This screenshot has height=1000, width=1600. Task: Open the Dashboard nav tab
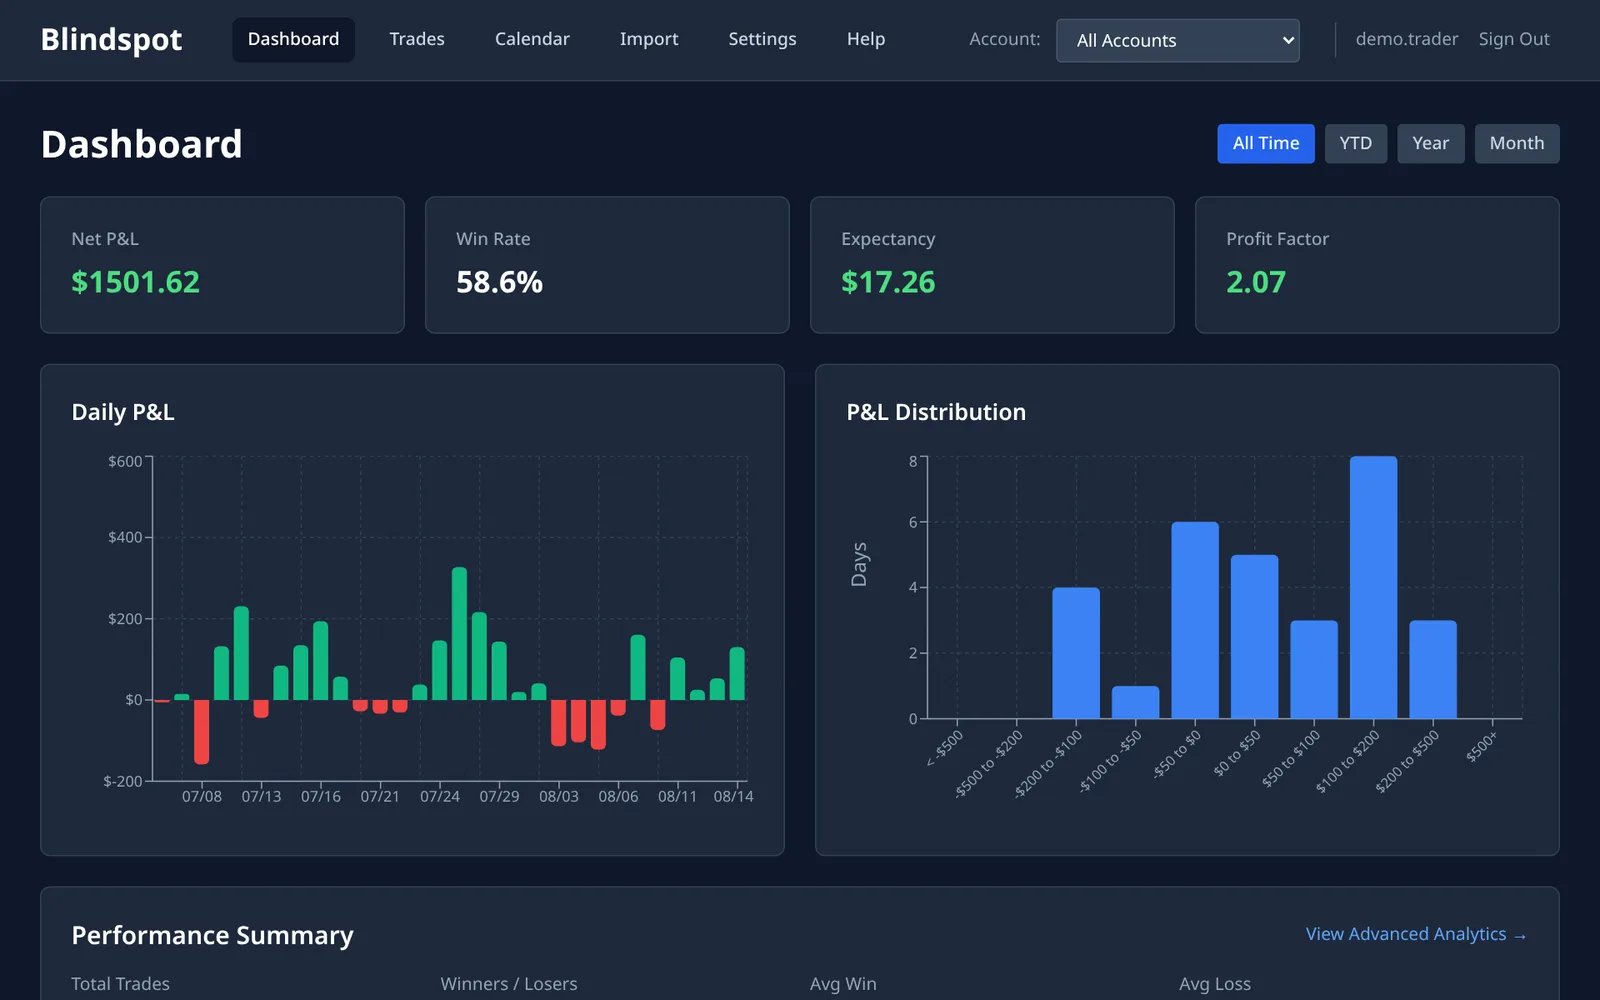tap(293, 39)
